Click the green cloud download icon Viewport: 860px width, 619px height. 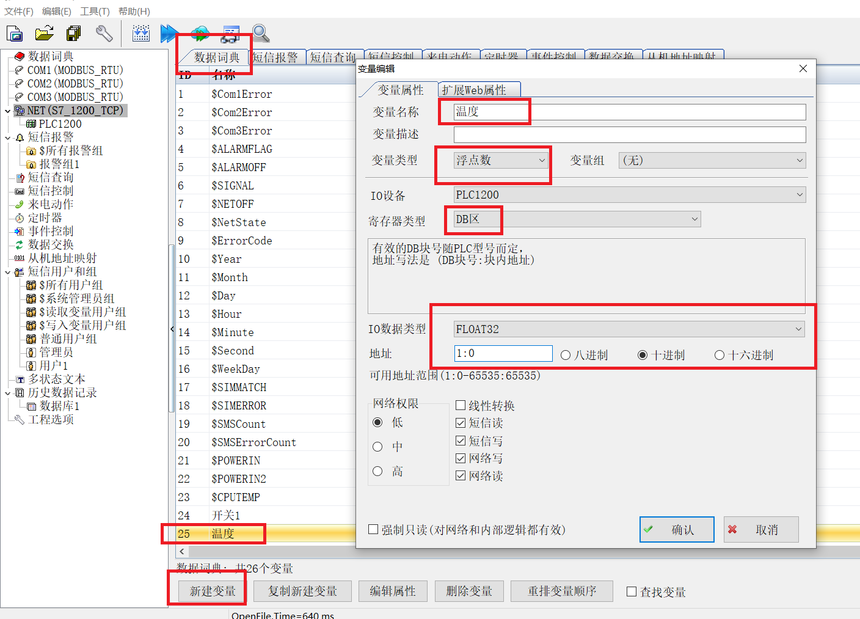tap(200, 33)
